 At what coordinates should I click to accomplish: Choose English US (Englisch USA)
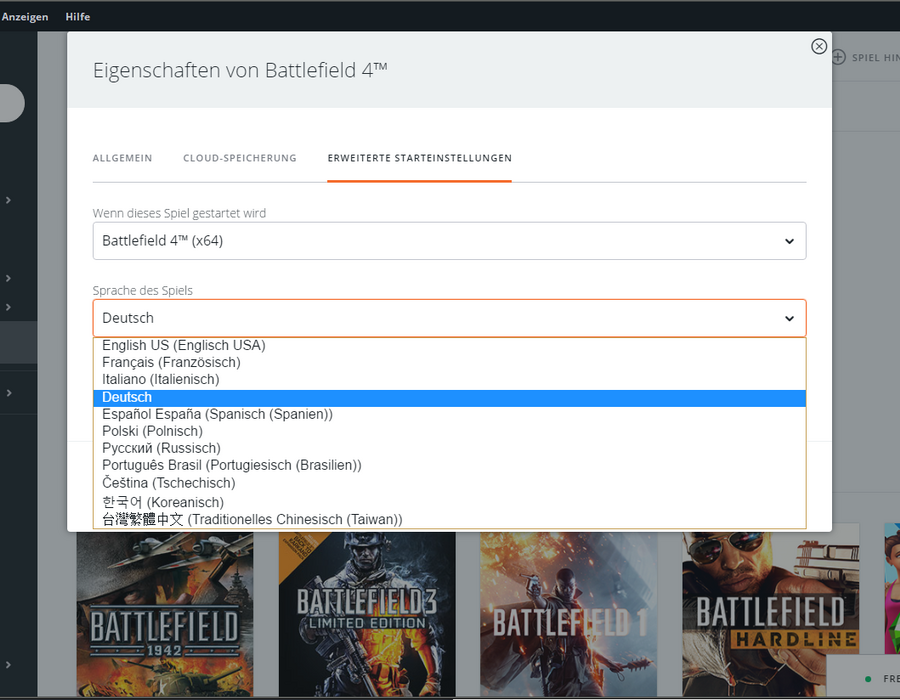coord(449,345)
